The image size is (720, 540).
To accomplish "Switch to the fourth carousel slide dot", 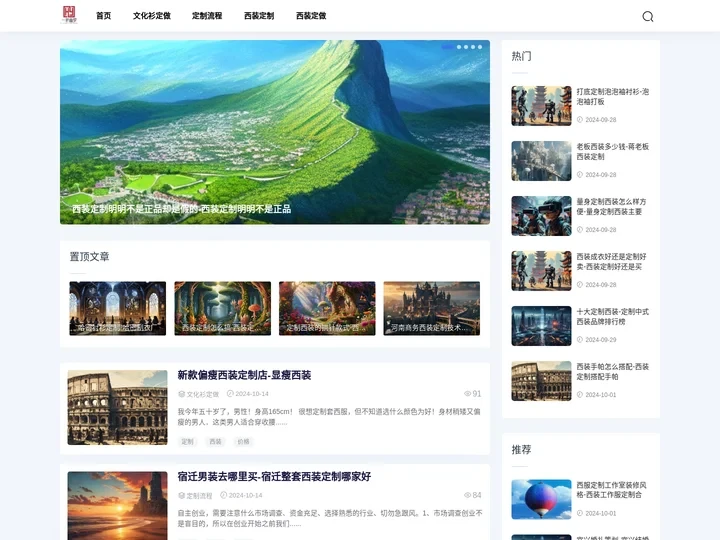I will point(473,47).
